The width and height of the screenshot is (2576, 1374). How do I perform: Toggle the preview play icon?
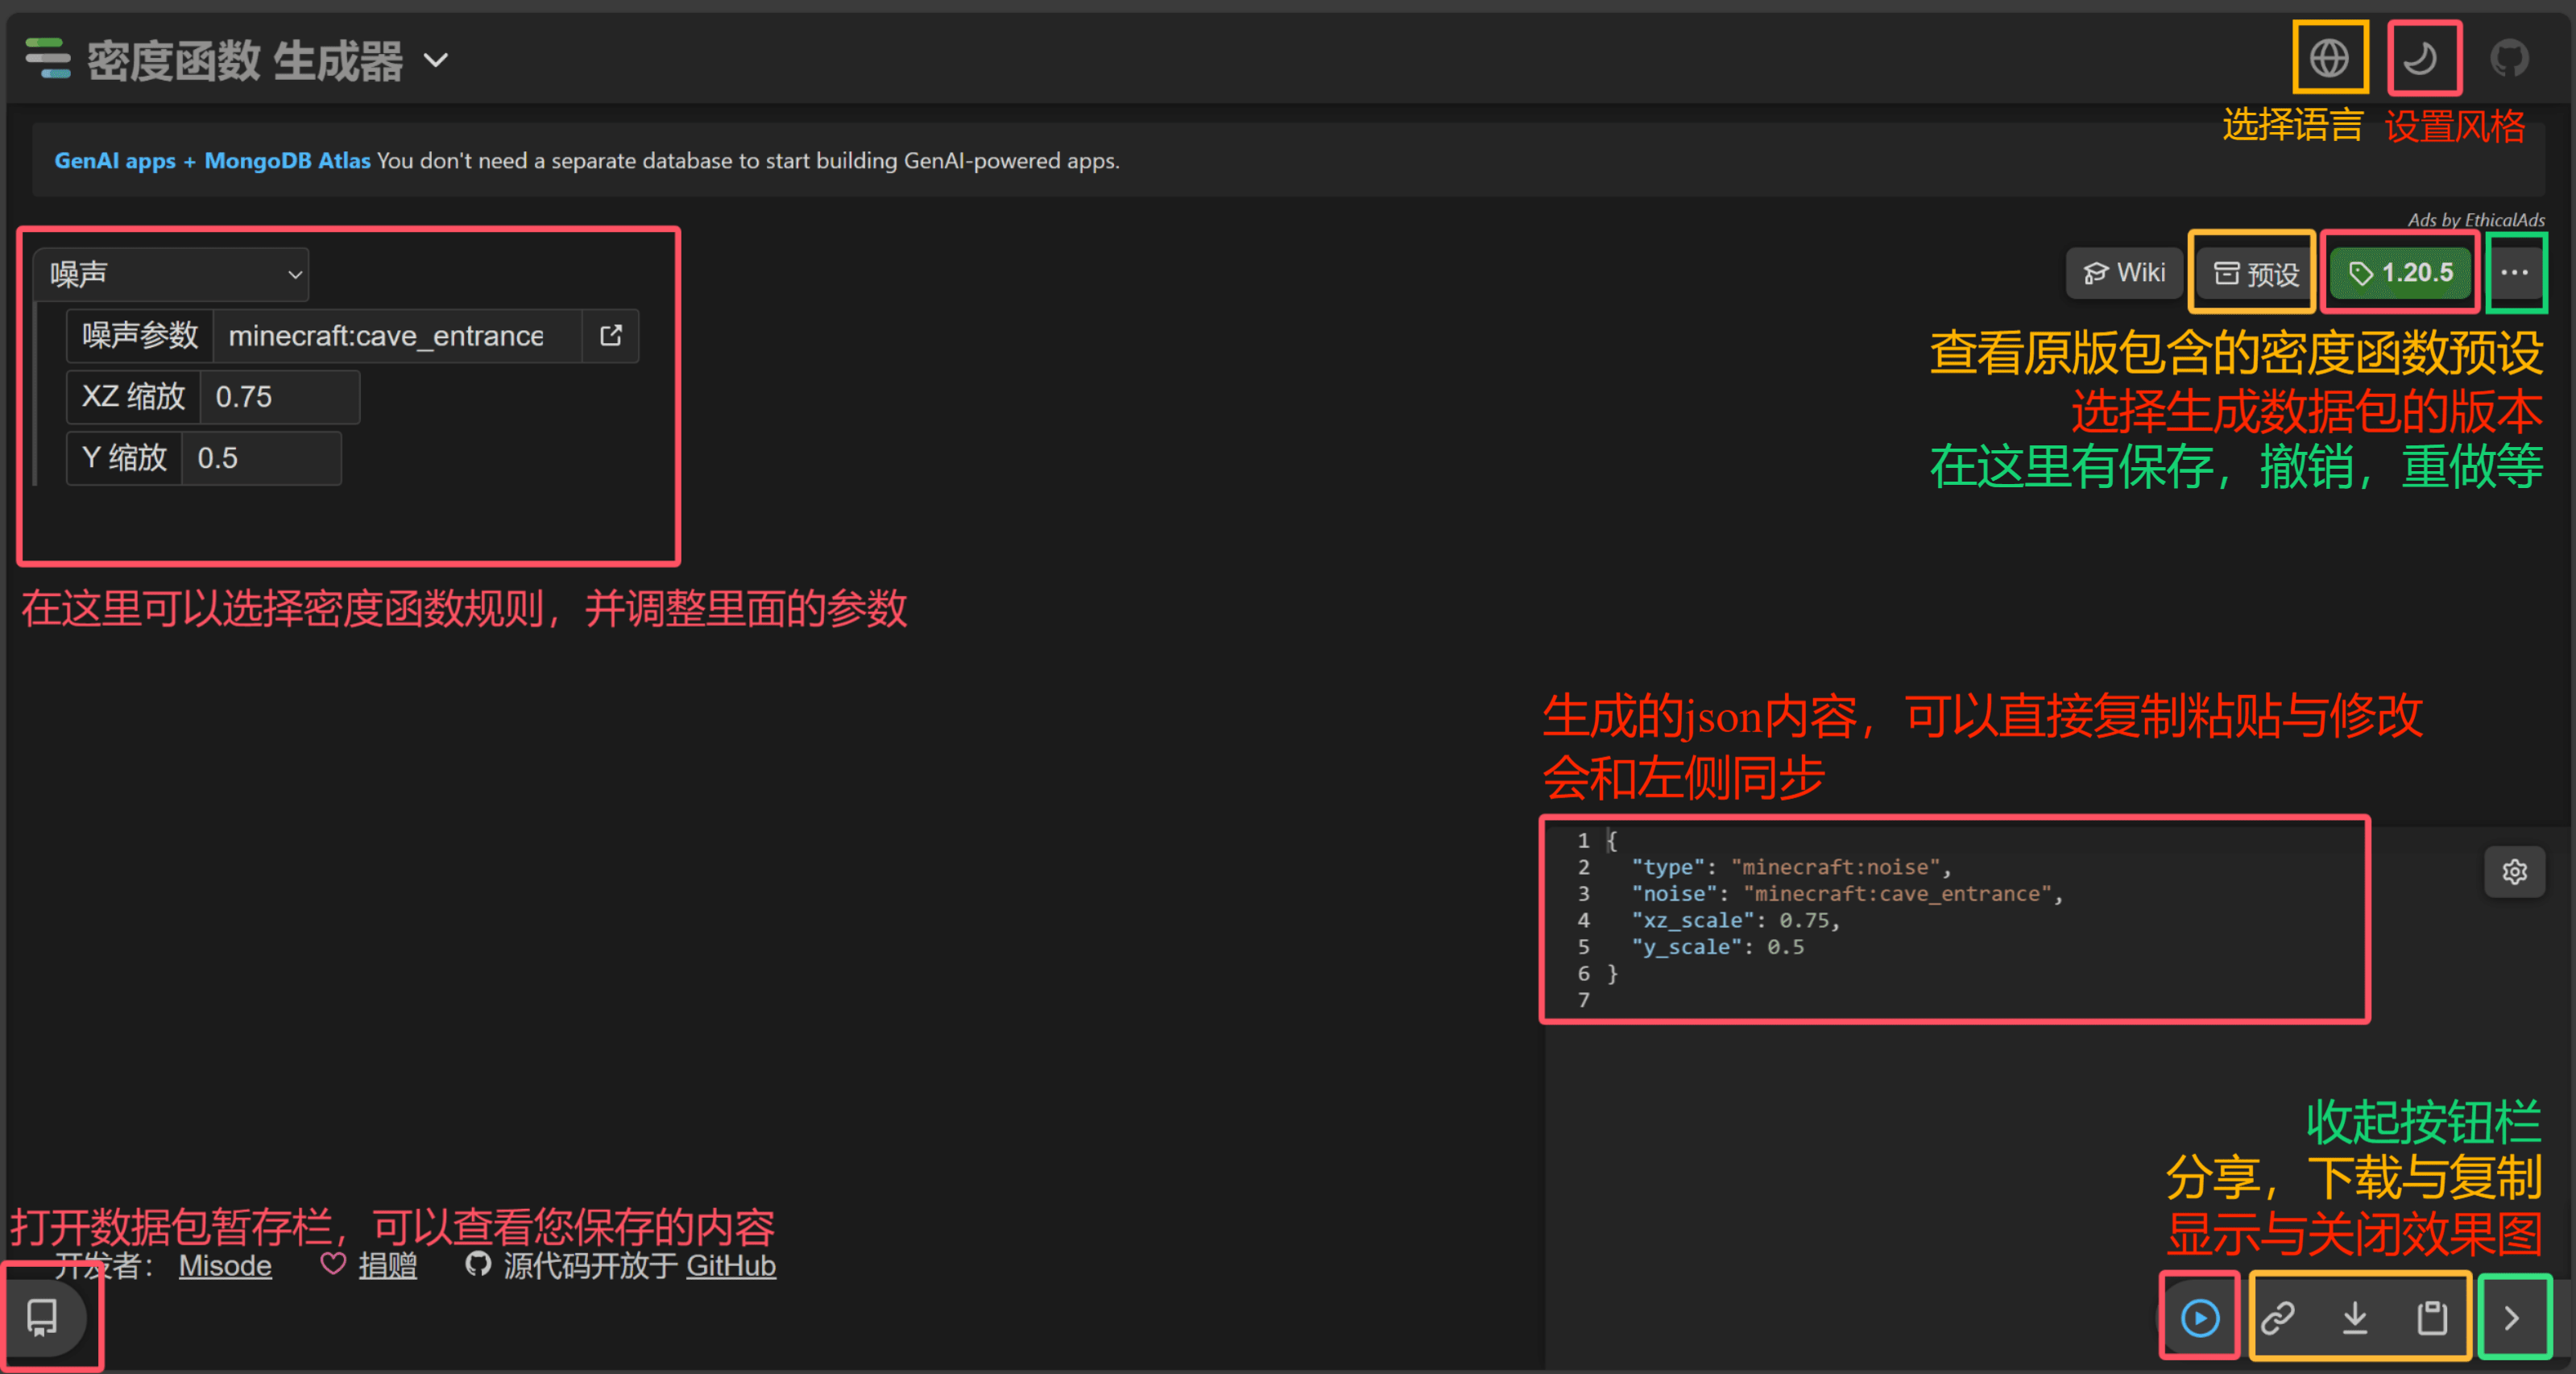point(2200,1318)
